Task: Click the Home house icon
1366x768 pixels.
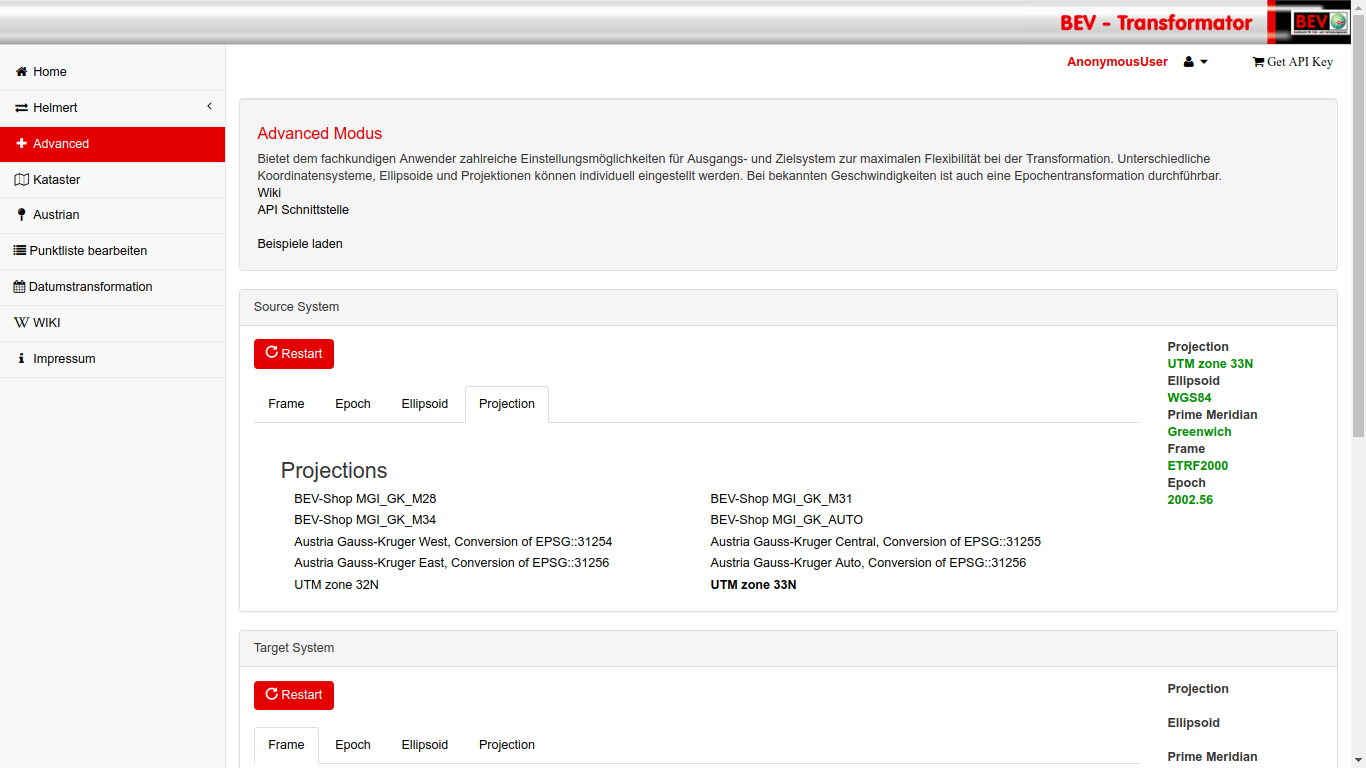Action: coord(21,72)
